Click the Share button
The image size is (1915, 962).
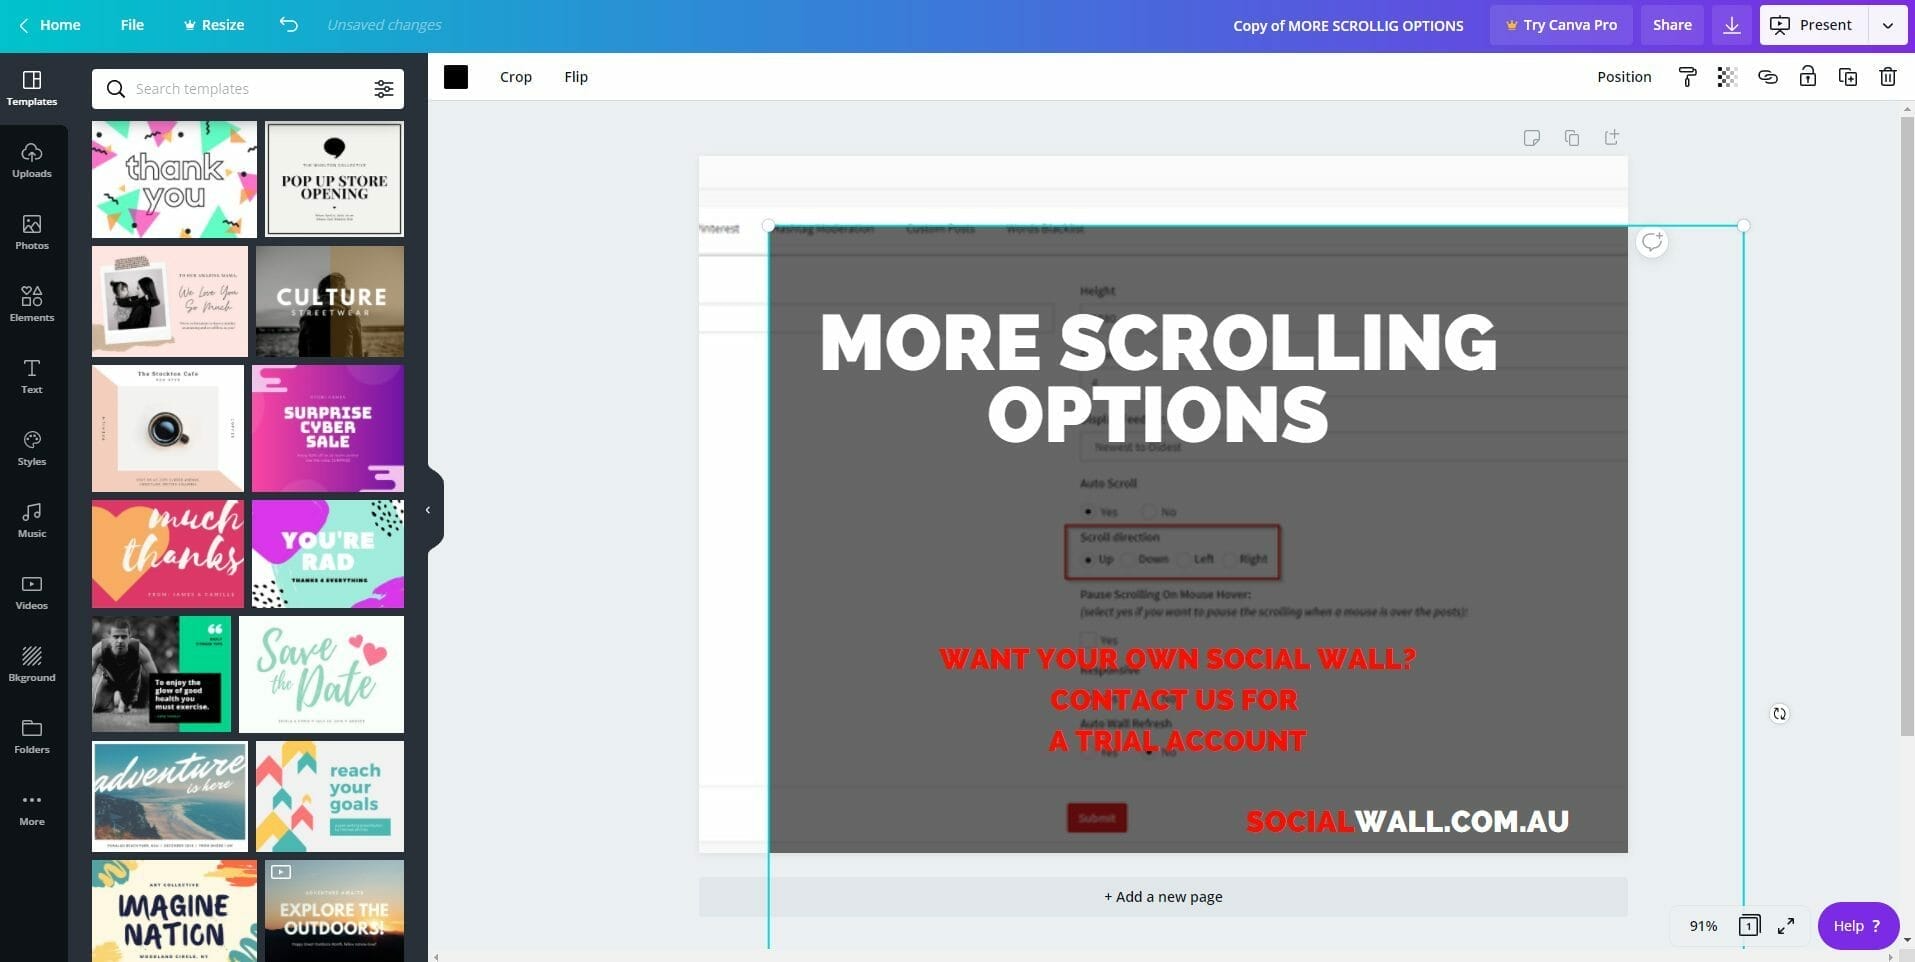(x=1671, y=25)
